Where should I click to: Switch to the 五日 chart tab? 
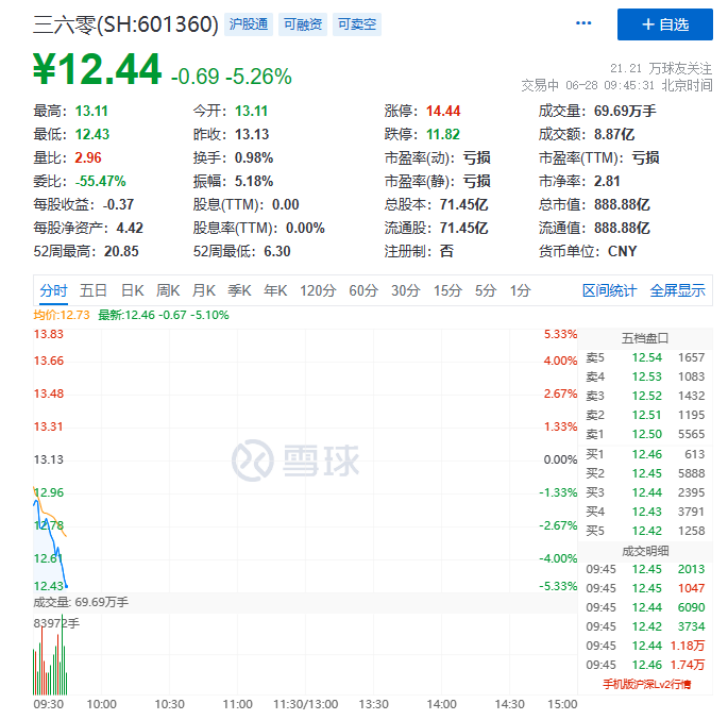pyautogui.click(x=94, y=291)
